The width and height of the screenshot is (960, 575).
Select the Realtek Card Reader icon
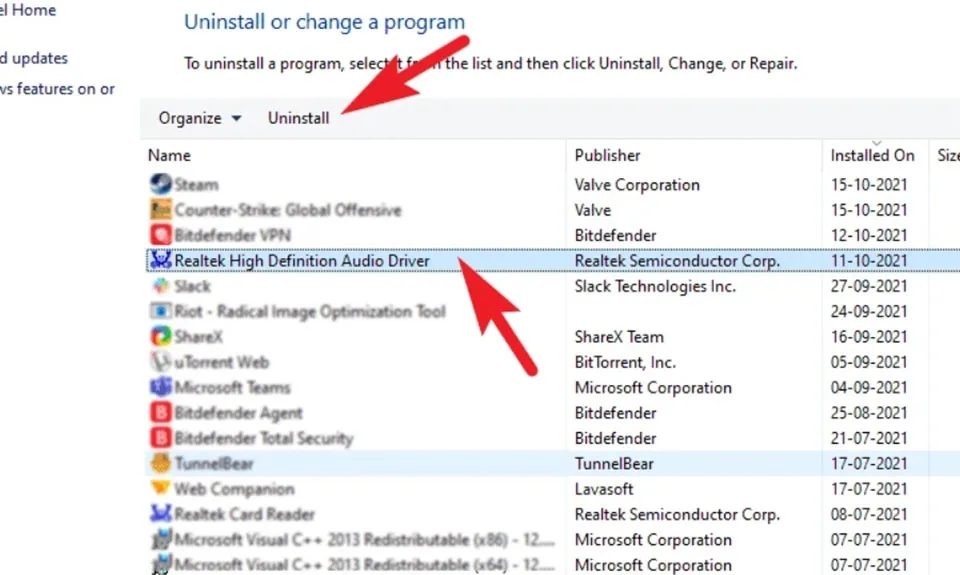(x=160, y=515)
